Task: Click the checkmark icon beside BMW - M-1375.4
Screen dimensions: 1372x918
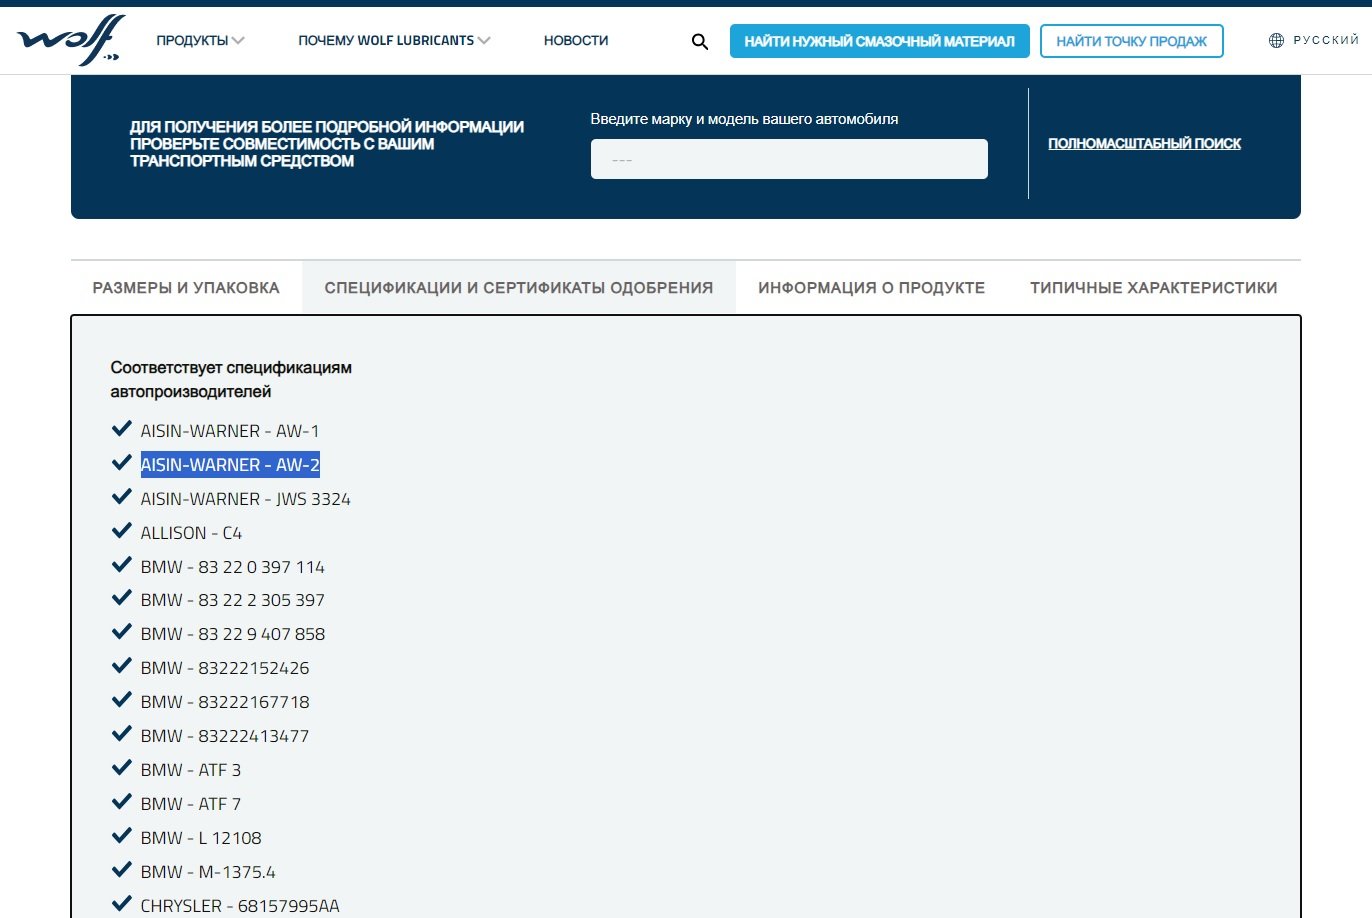Action: click(122, 870)
